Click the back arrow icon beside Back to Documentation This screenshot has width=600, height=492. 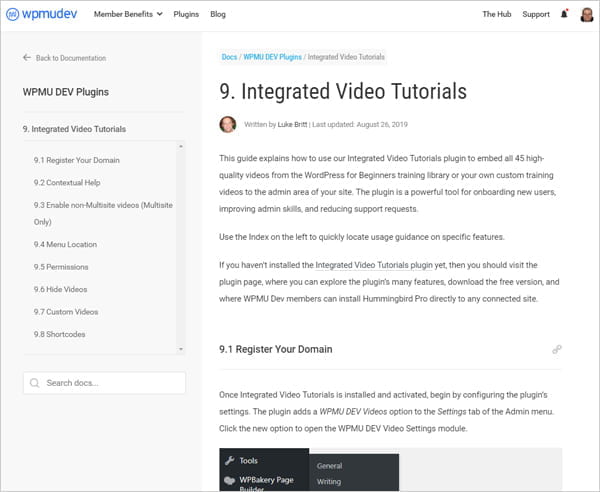click(x=26, y=58)
